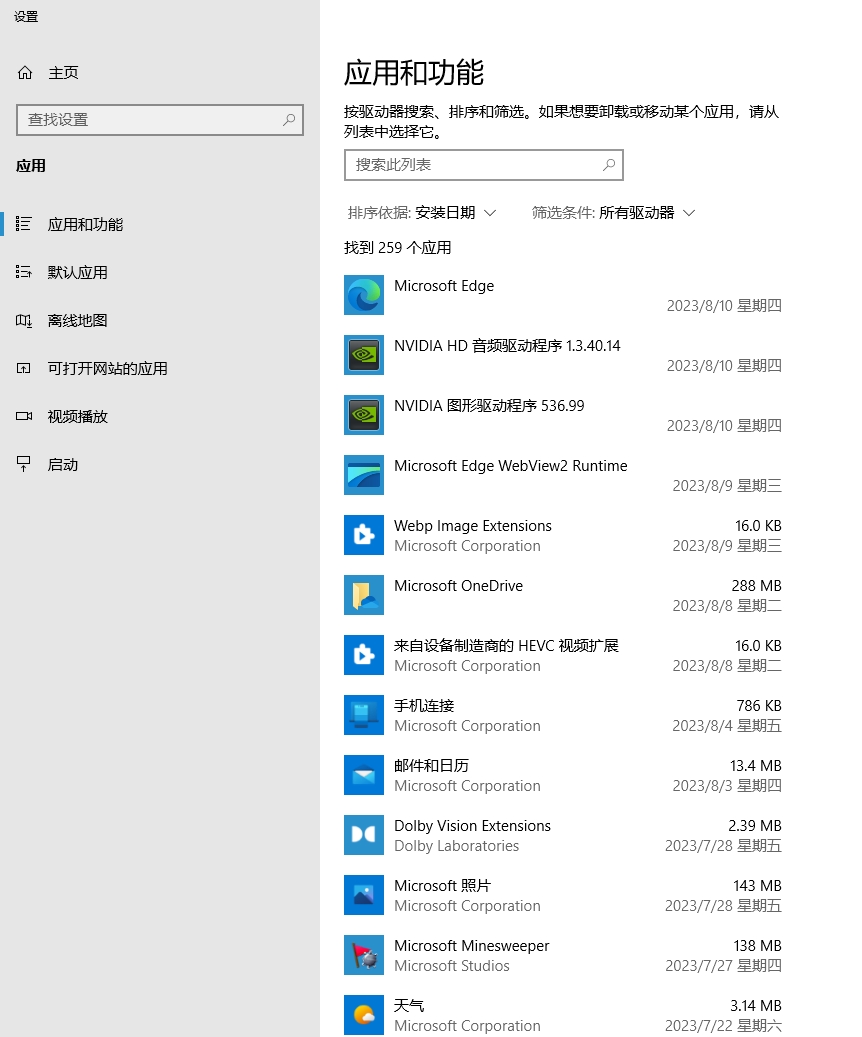Select Microsoft 照片 entry name
This screenshot has height=1037, width=862.
tap(443, 886)
